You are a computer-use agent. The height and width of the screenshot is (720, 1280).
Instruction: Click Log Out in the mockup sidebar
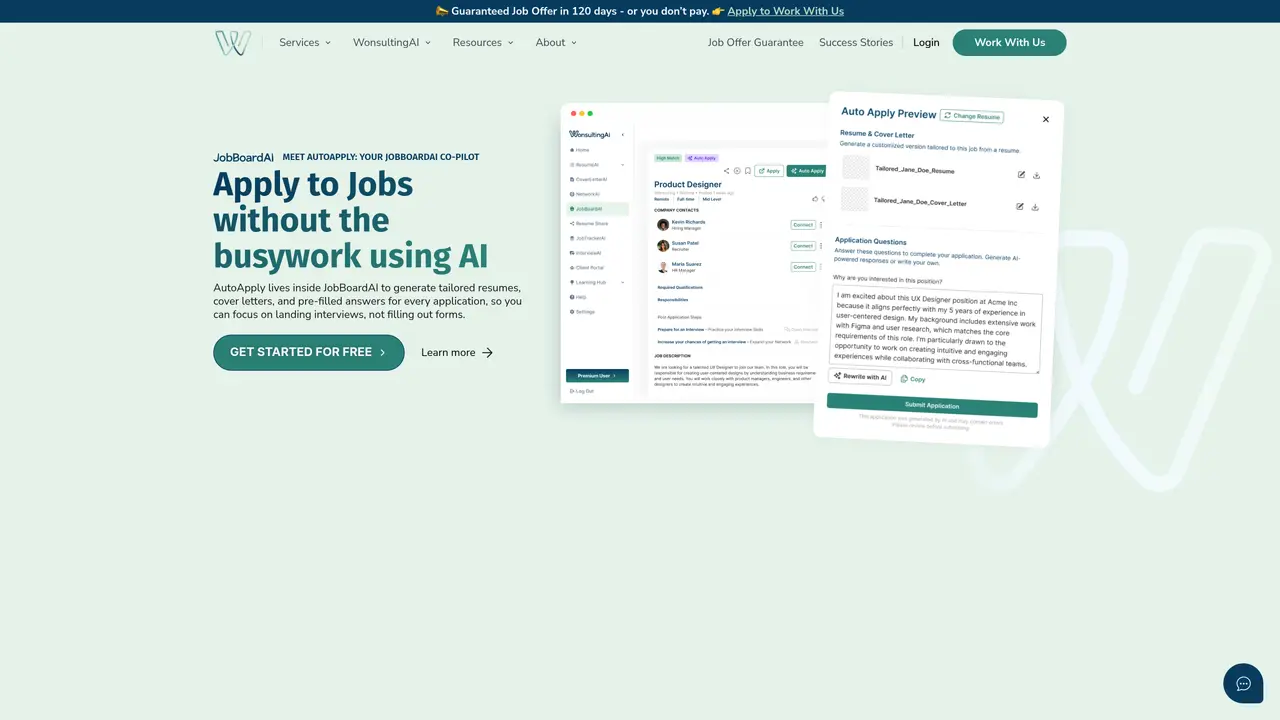coord(582,391)
